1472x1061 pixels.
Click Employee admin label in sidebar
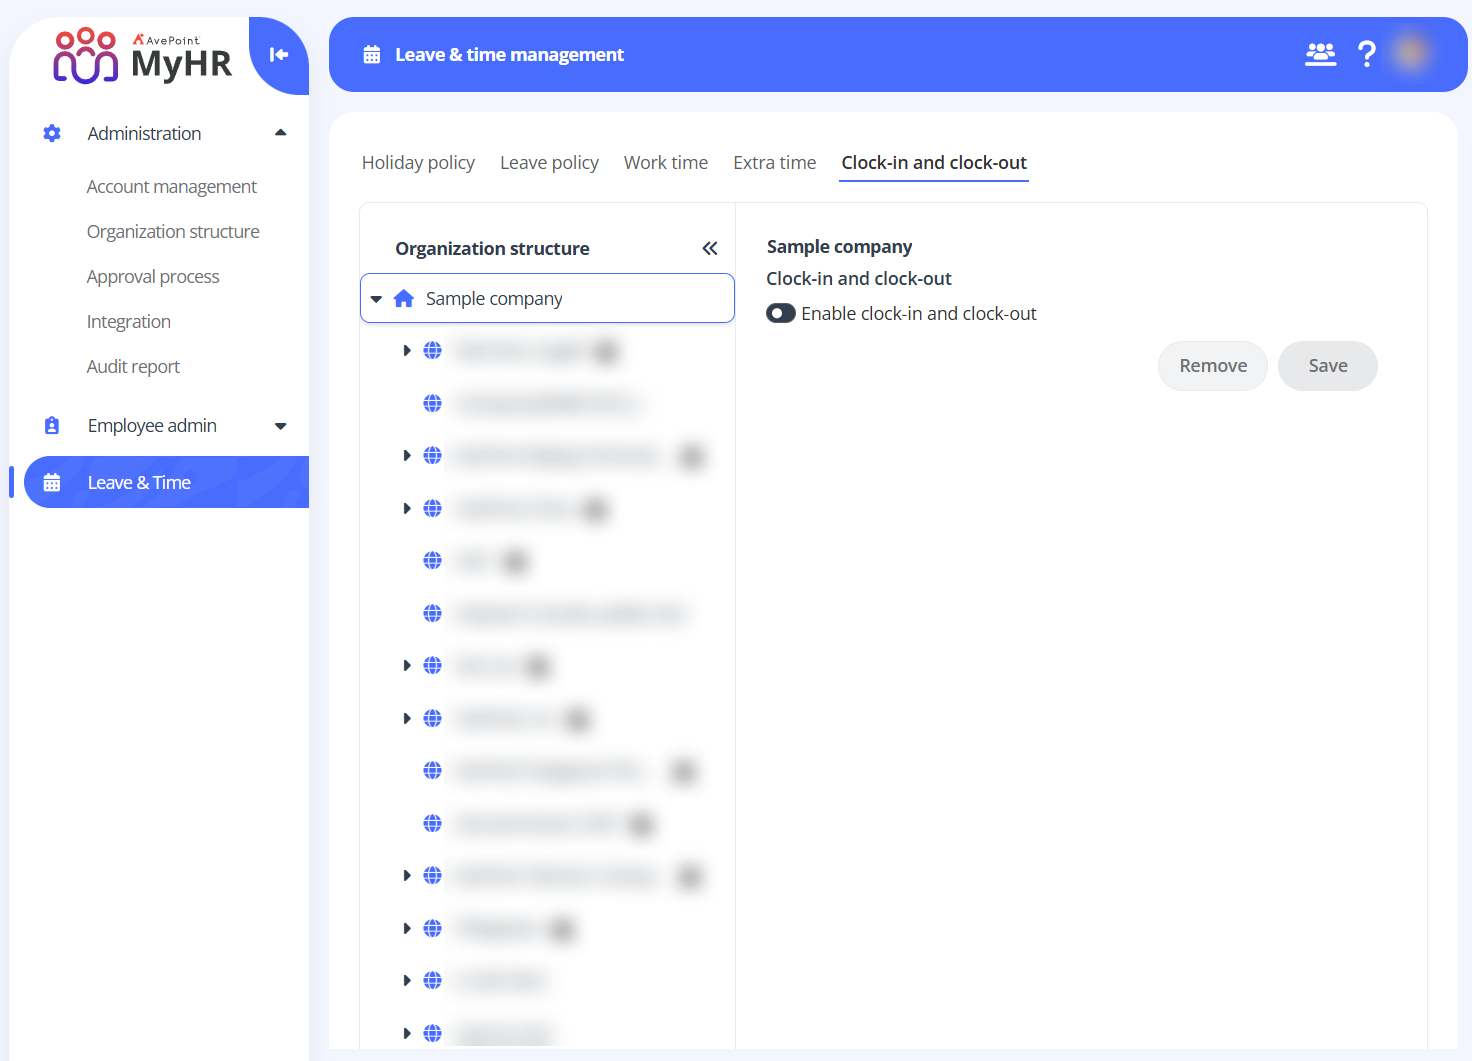coord(152,426)
